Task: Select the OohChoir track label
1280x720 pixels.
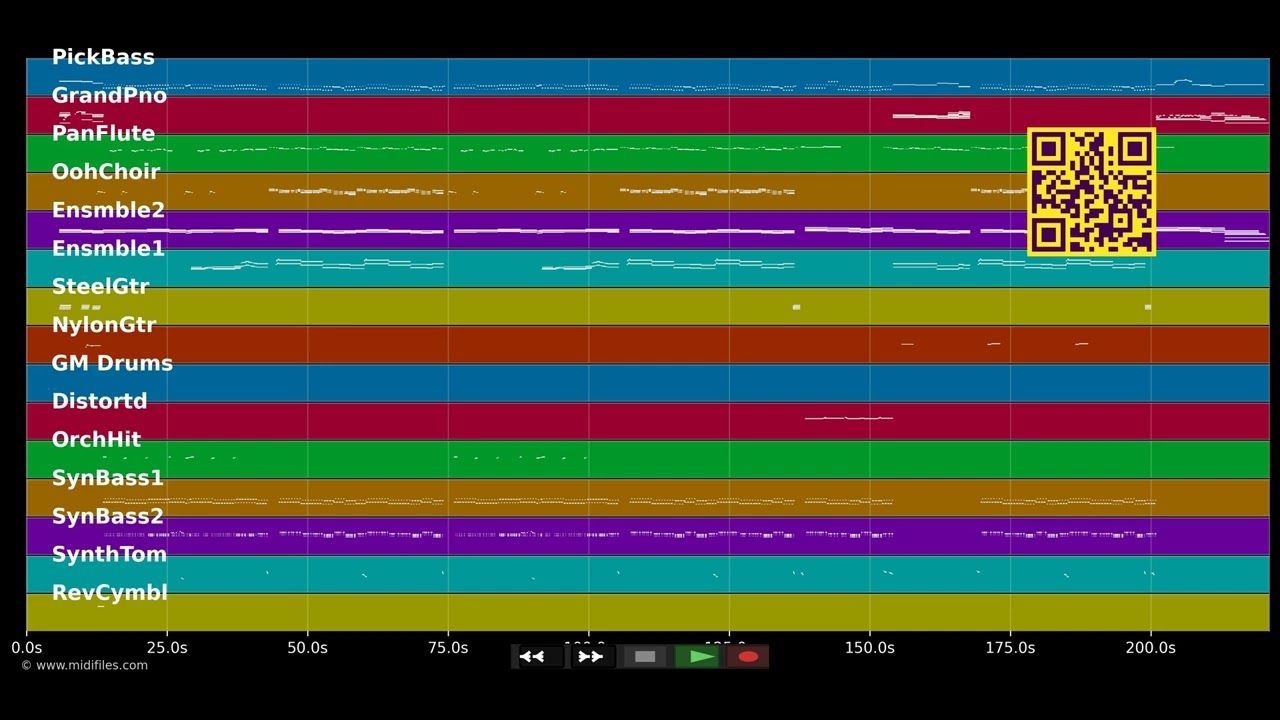Action: point(106,172)
